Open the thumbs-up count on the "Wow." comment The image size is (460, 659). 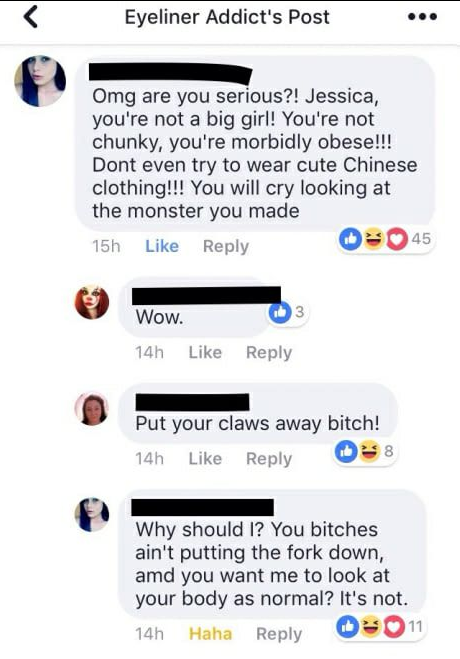289,312
